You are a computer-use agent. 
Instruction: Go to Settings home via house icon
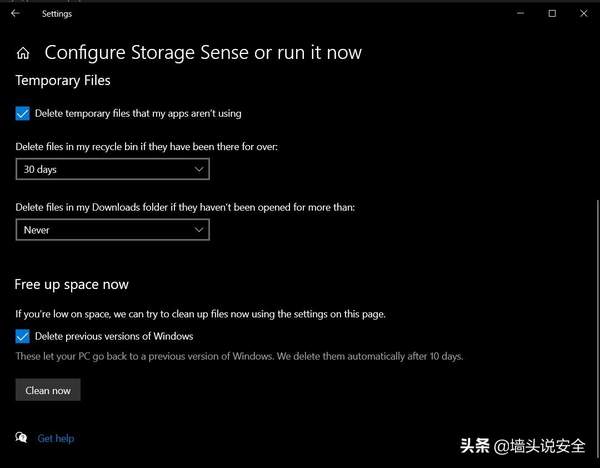click(x=23, y=53)
